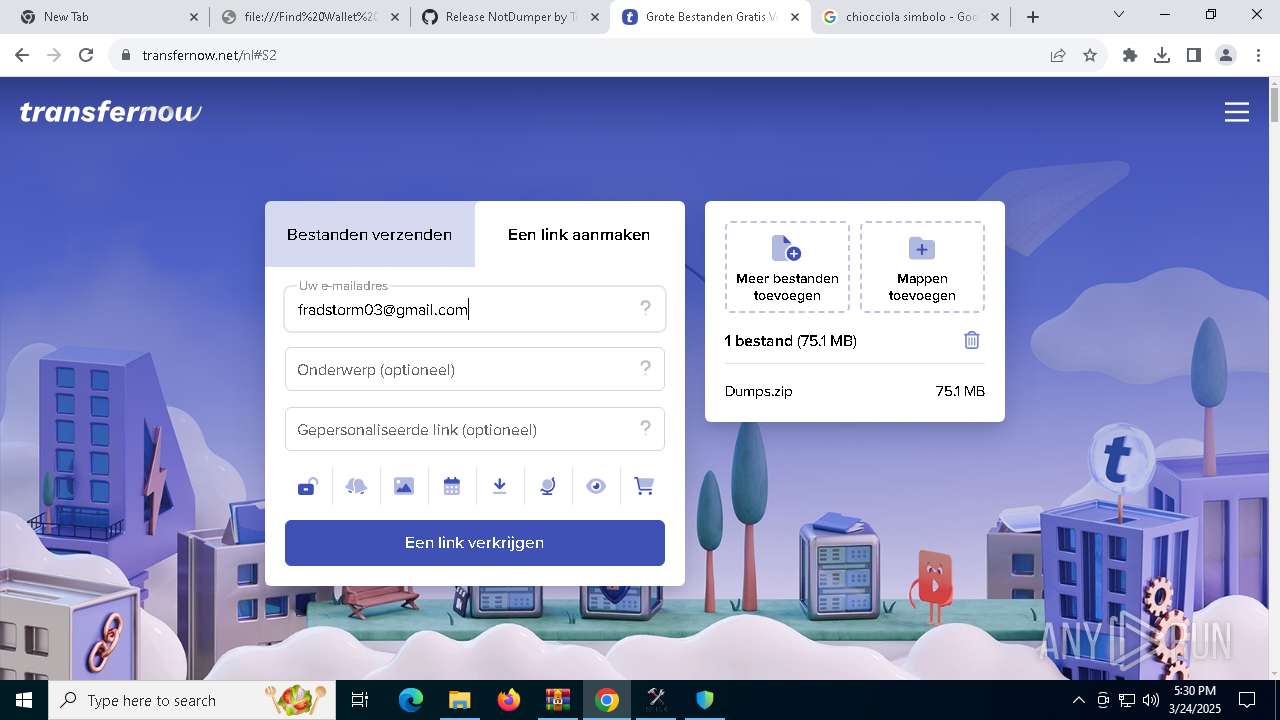Viewport: 1280px width, 720px height.
Task: Close the New Tab browser tab
Action: tap(194, 17)
